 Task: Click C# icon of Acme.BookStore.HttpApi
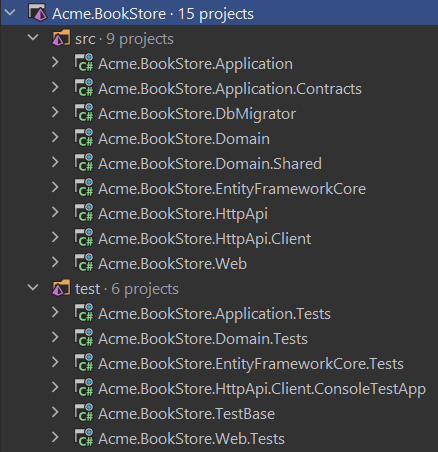pyautogui.click(x=84, y=213)
